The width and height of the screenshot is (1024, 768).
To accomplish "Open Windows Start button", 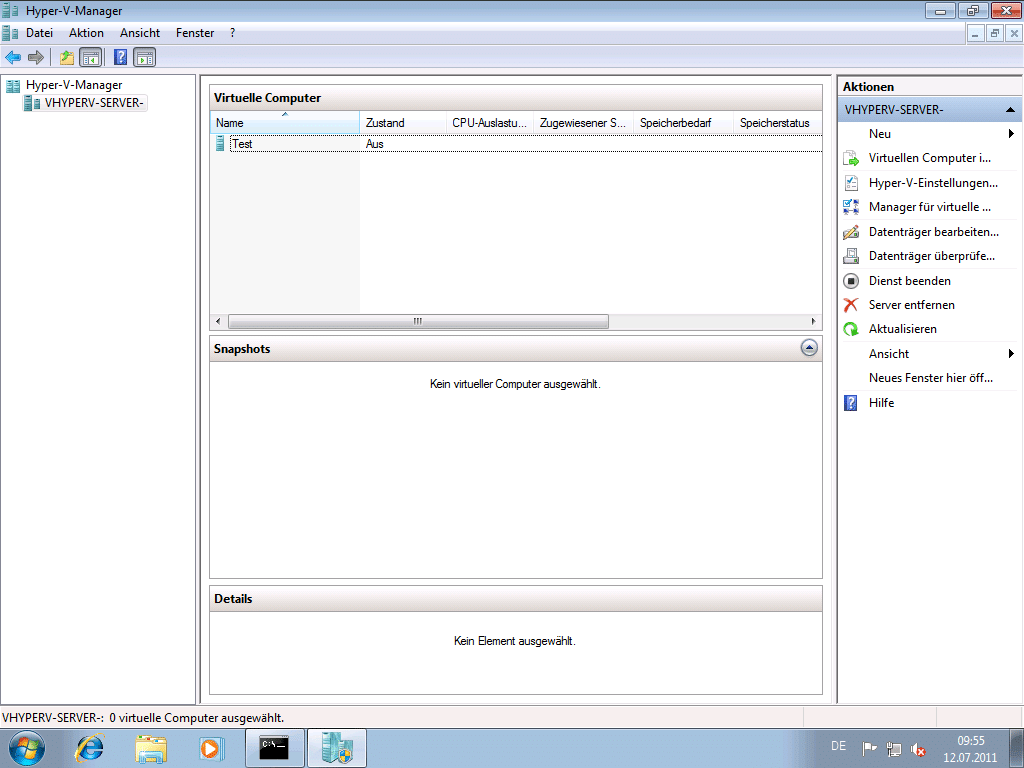I will (26, 748).
